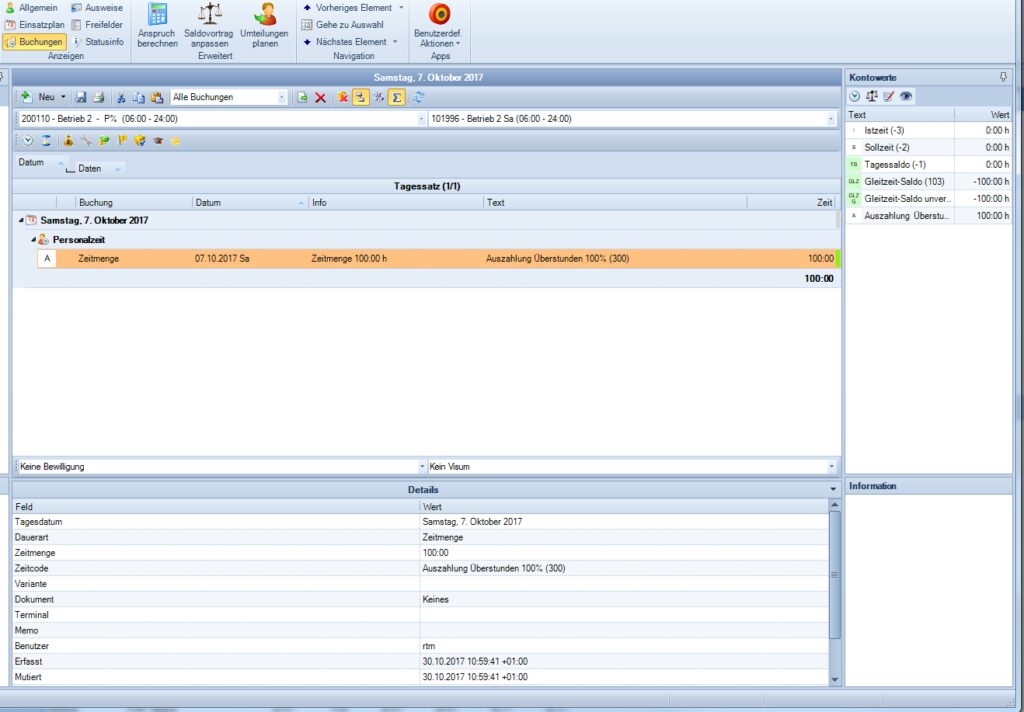
Task: Open Saldovortrag anpassen scales icon
Action: (x=210, y=14)
